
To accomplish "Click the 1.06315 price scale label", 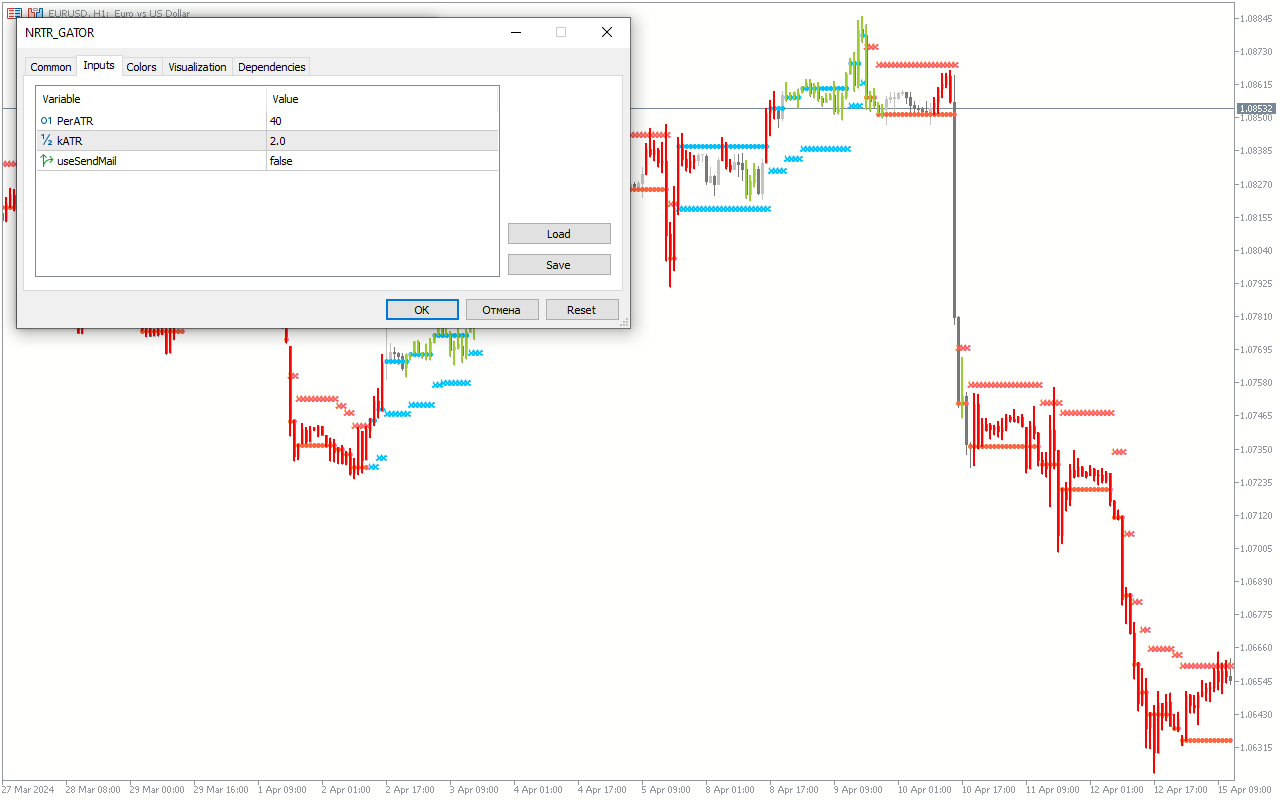I will point(1256,748).
